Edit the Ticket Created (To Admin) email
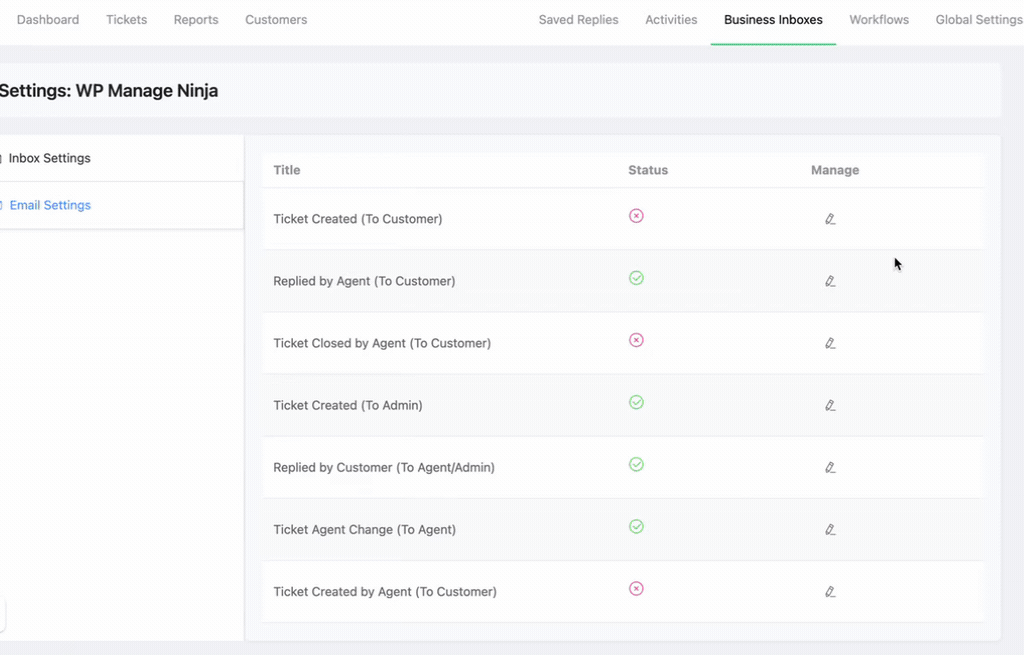The image size is (1024, 655). (x=830, y=405)
